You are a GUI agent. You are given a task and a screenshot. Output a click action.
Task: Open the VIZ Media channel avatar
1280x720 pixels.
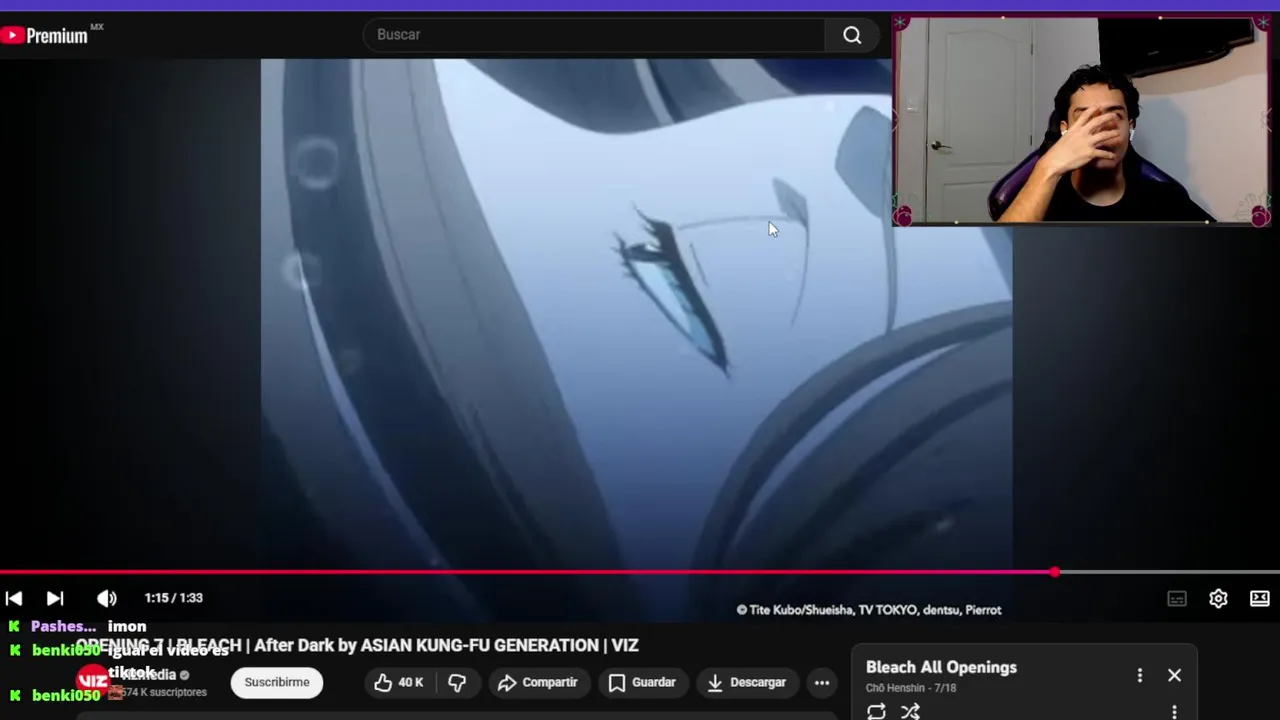tap(93, 681)
